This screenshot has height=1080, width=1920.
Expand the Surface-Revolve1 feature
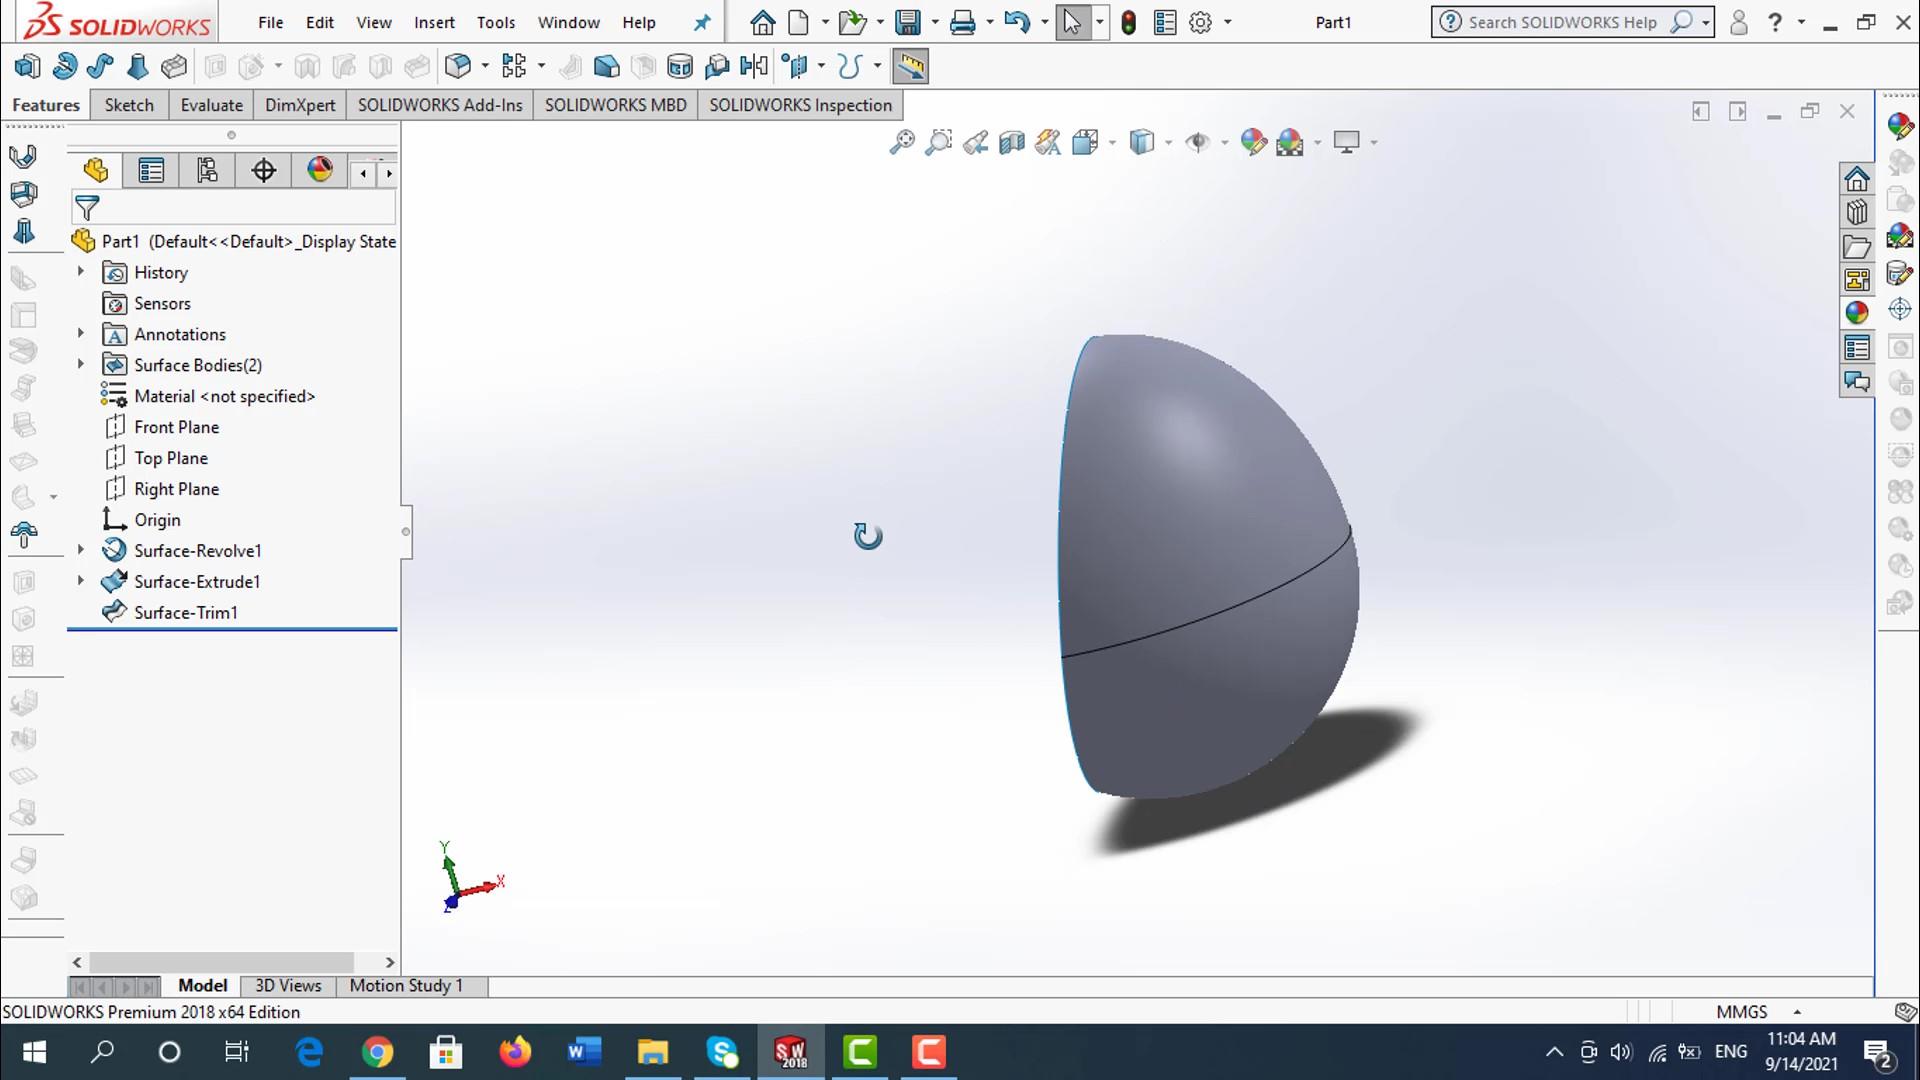click(81, 550)
